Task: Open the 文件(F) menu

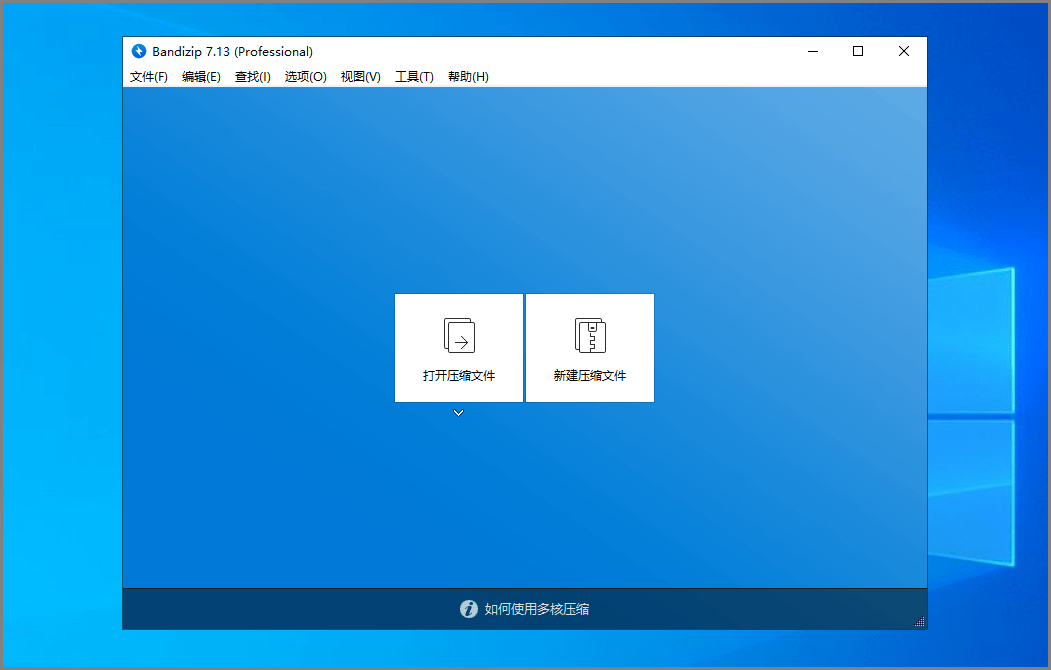Action: point(148,76)
